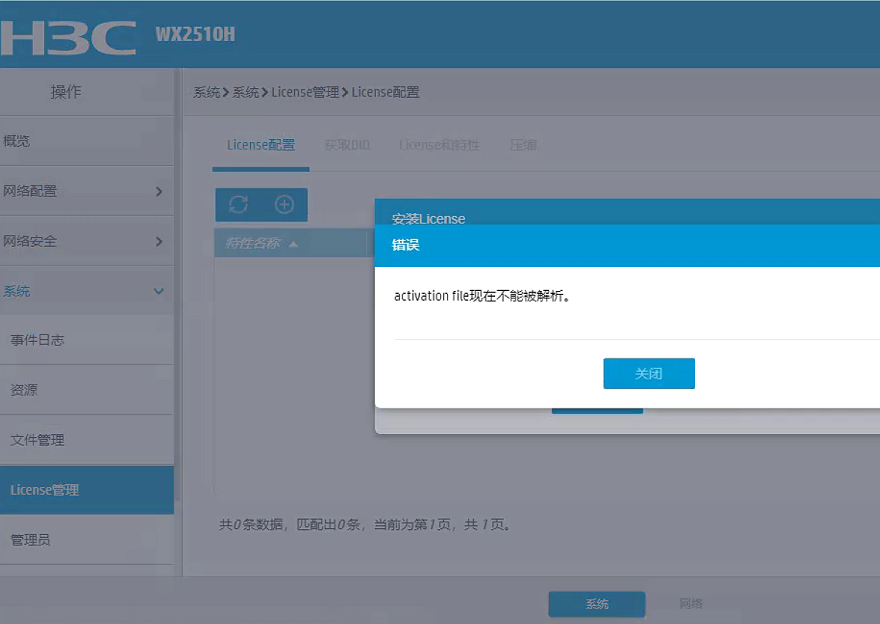Click the License配置 breadcrumb item
The width and height of the screenshot is (880, 624).
click(386, 92)
